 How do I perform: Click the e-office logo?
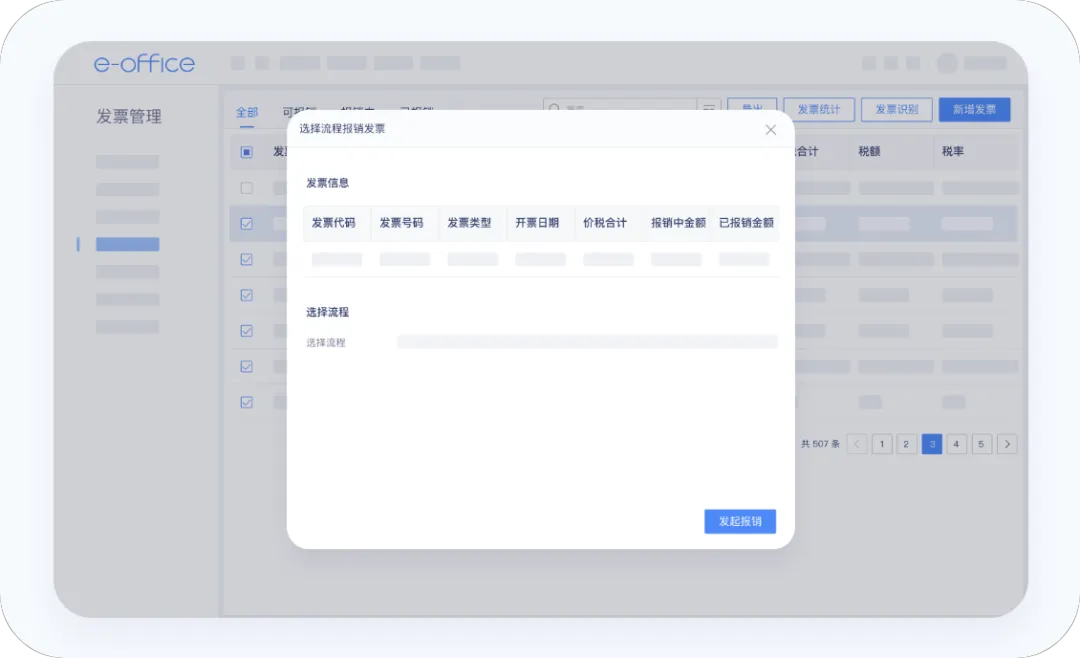coord(144,64)
